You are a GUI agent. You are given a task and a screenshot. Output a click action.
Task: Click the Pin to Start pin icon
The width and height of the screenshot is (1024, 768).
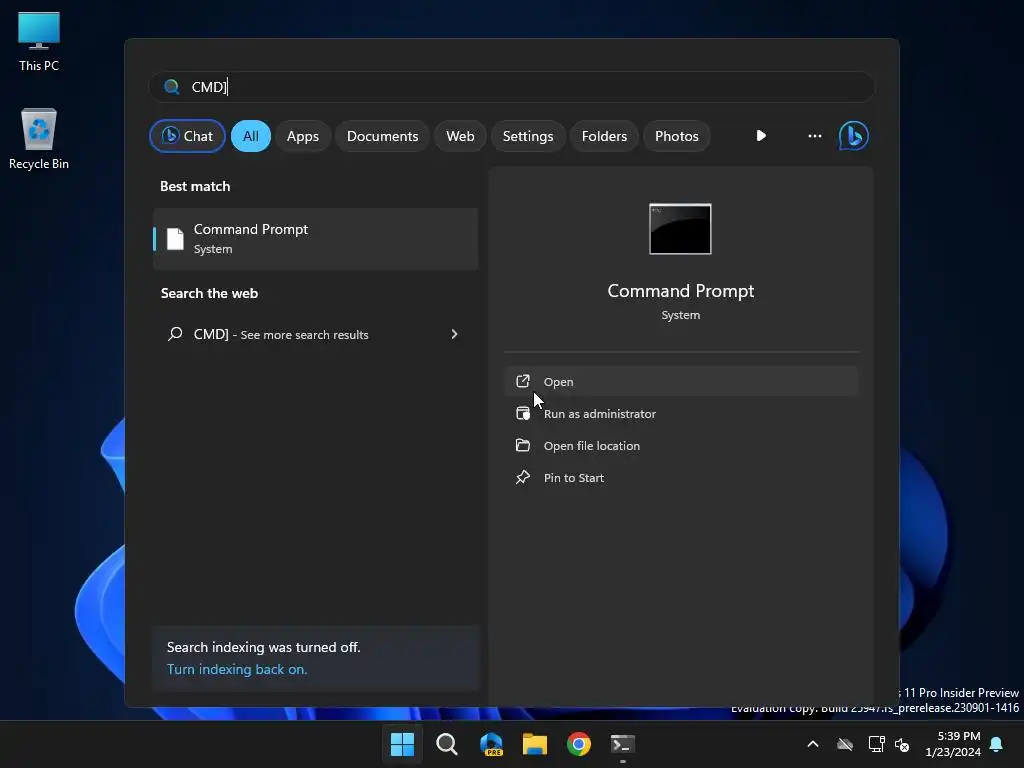coord(522,477)
